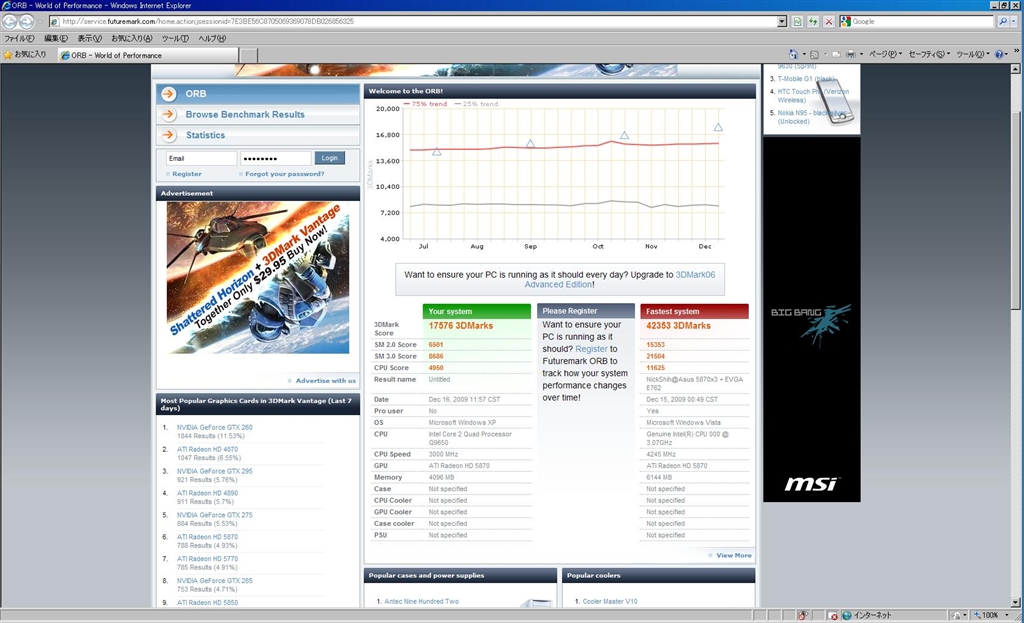Open the Statistics link
This screenshot has height=623, width=1024.
click(205, 135)
